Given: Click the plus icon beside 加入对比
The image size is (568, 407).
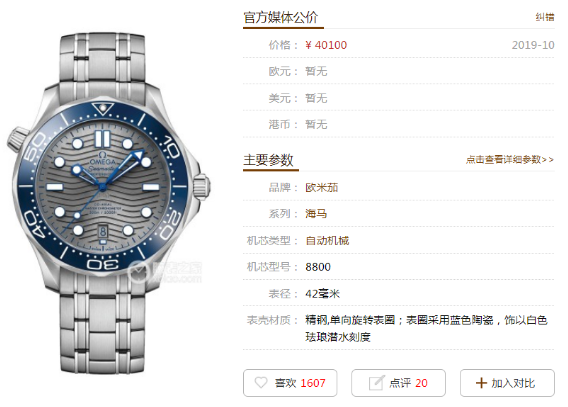Looking at the screenshot, I should 481,383.
